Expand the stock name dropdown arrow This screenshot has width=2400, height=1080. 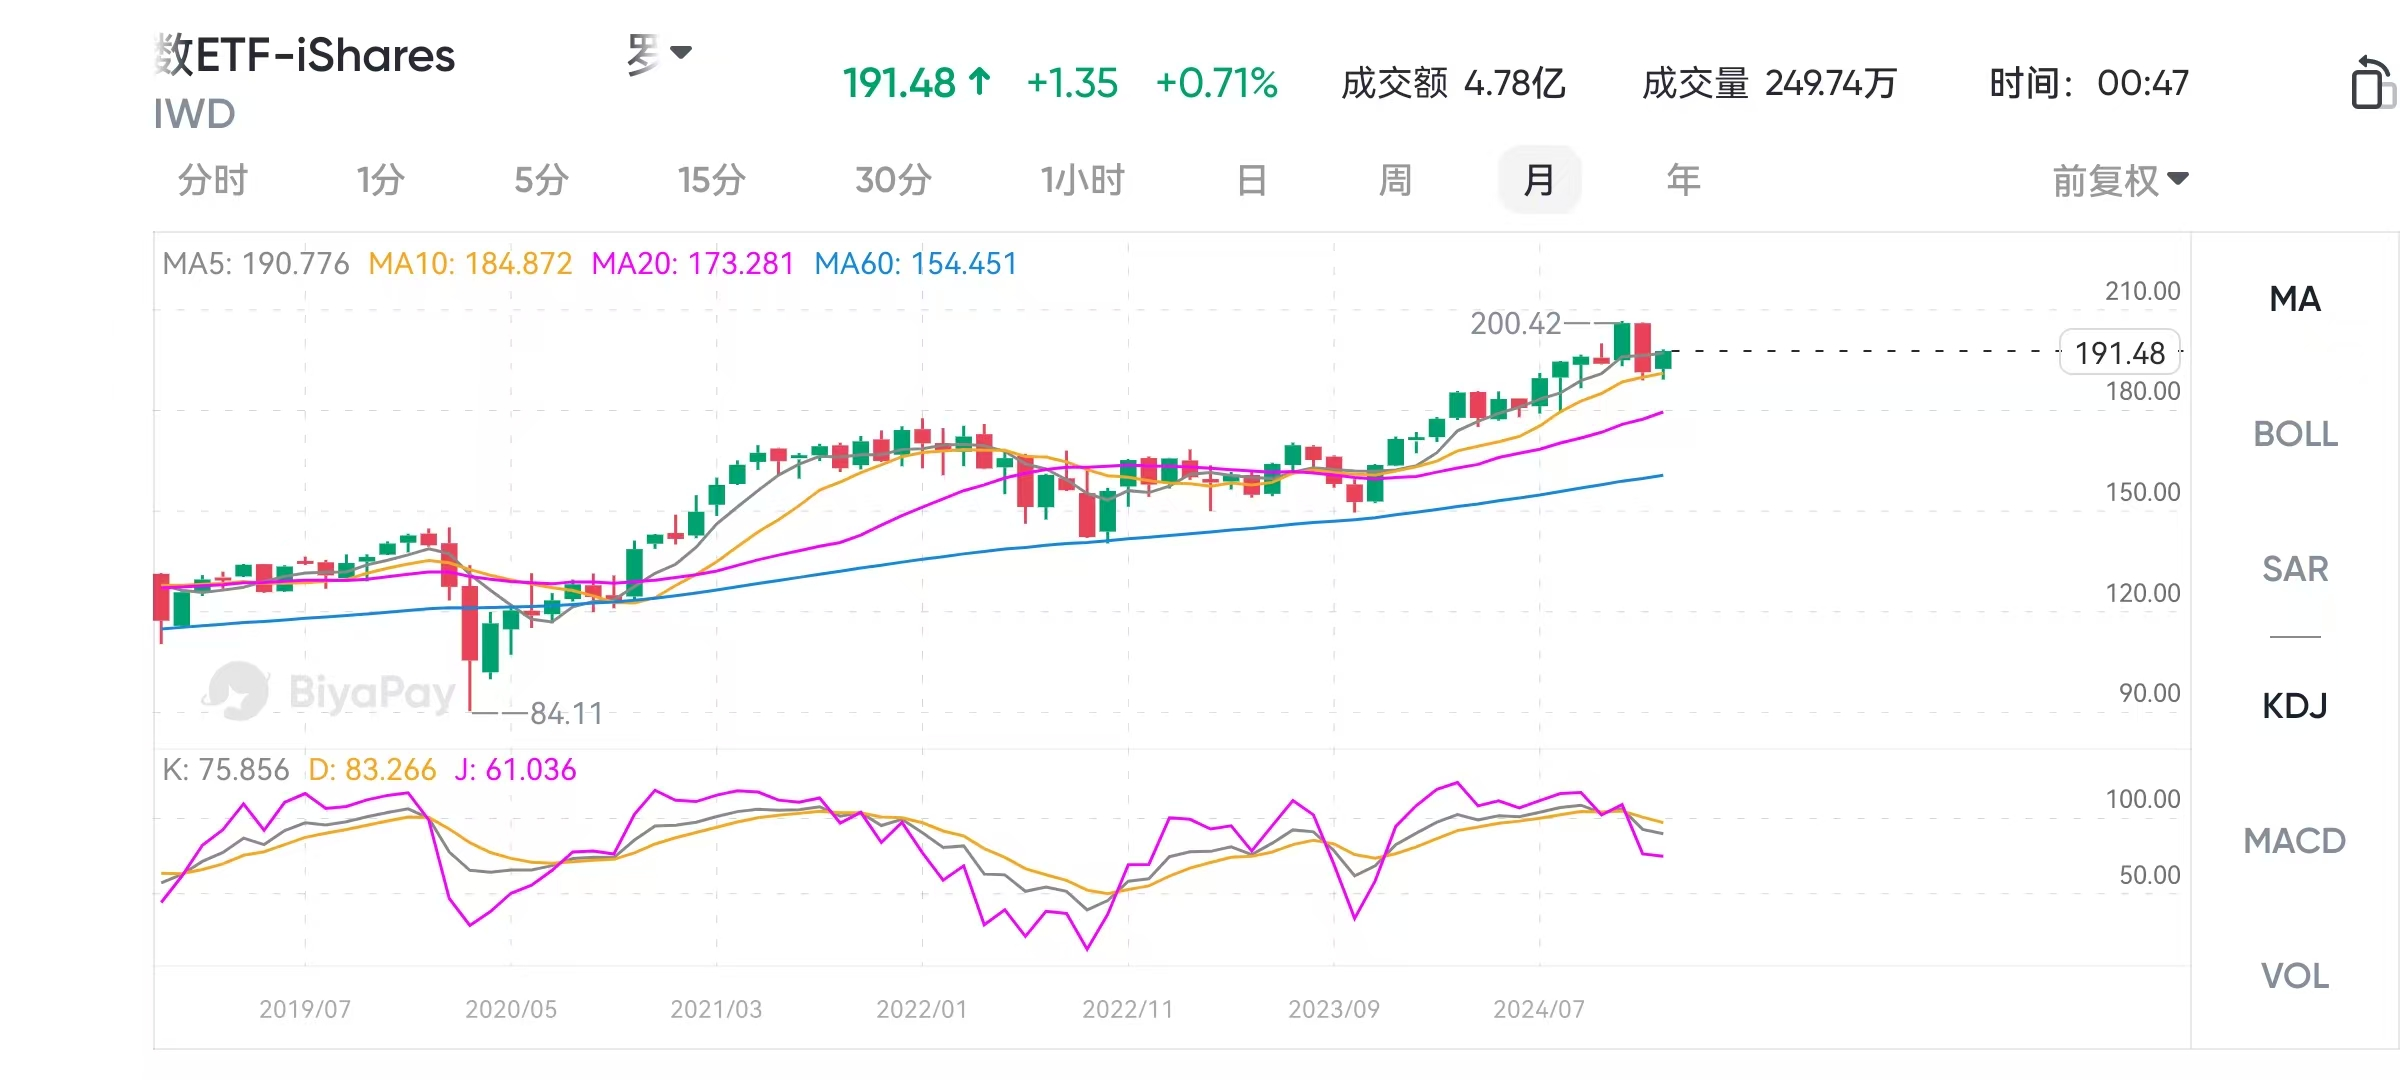click(681, 52)
